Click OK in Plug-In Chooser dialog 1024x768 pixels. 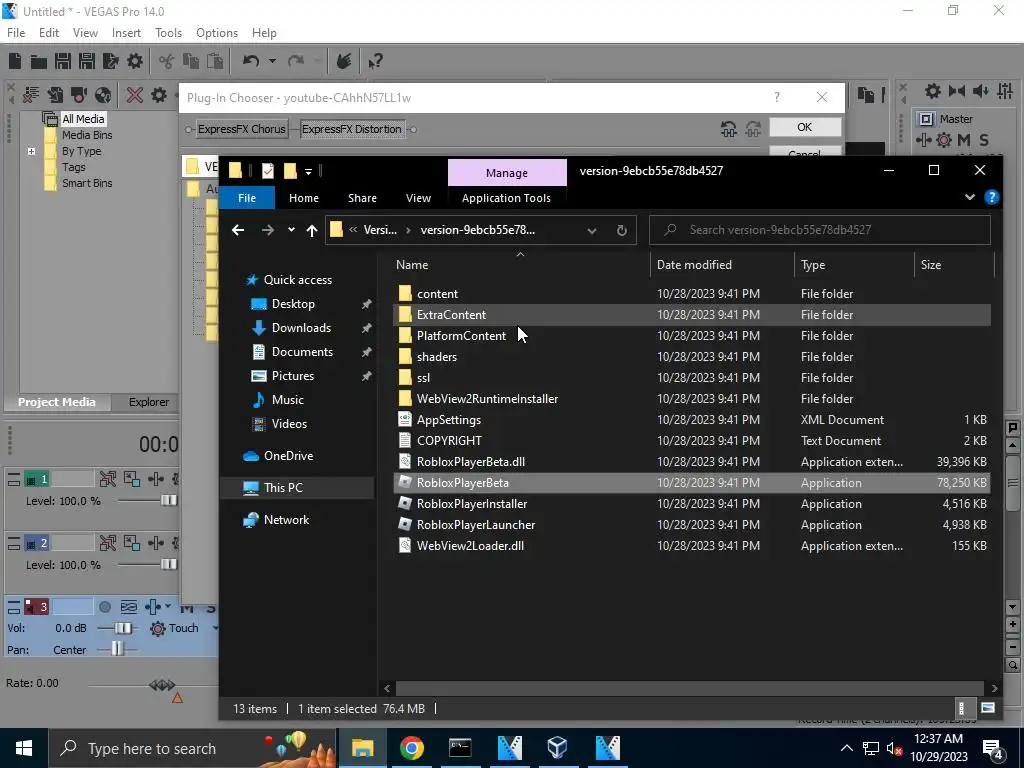[805, 127]
